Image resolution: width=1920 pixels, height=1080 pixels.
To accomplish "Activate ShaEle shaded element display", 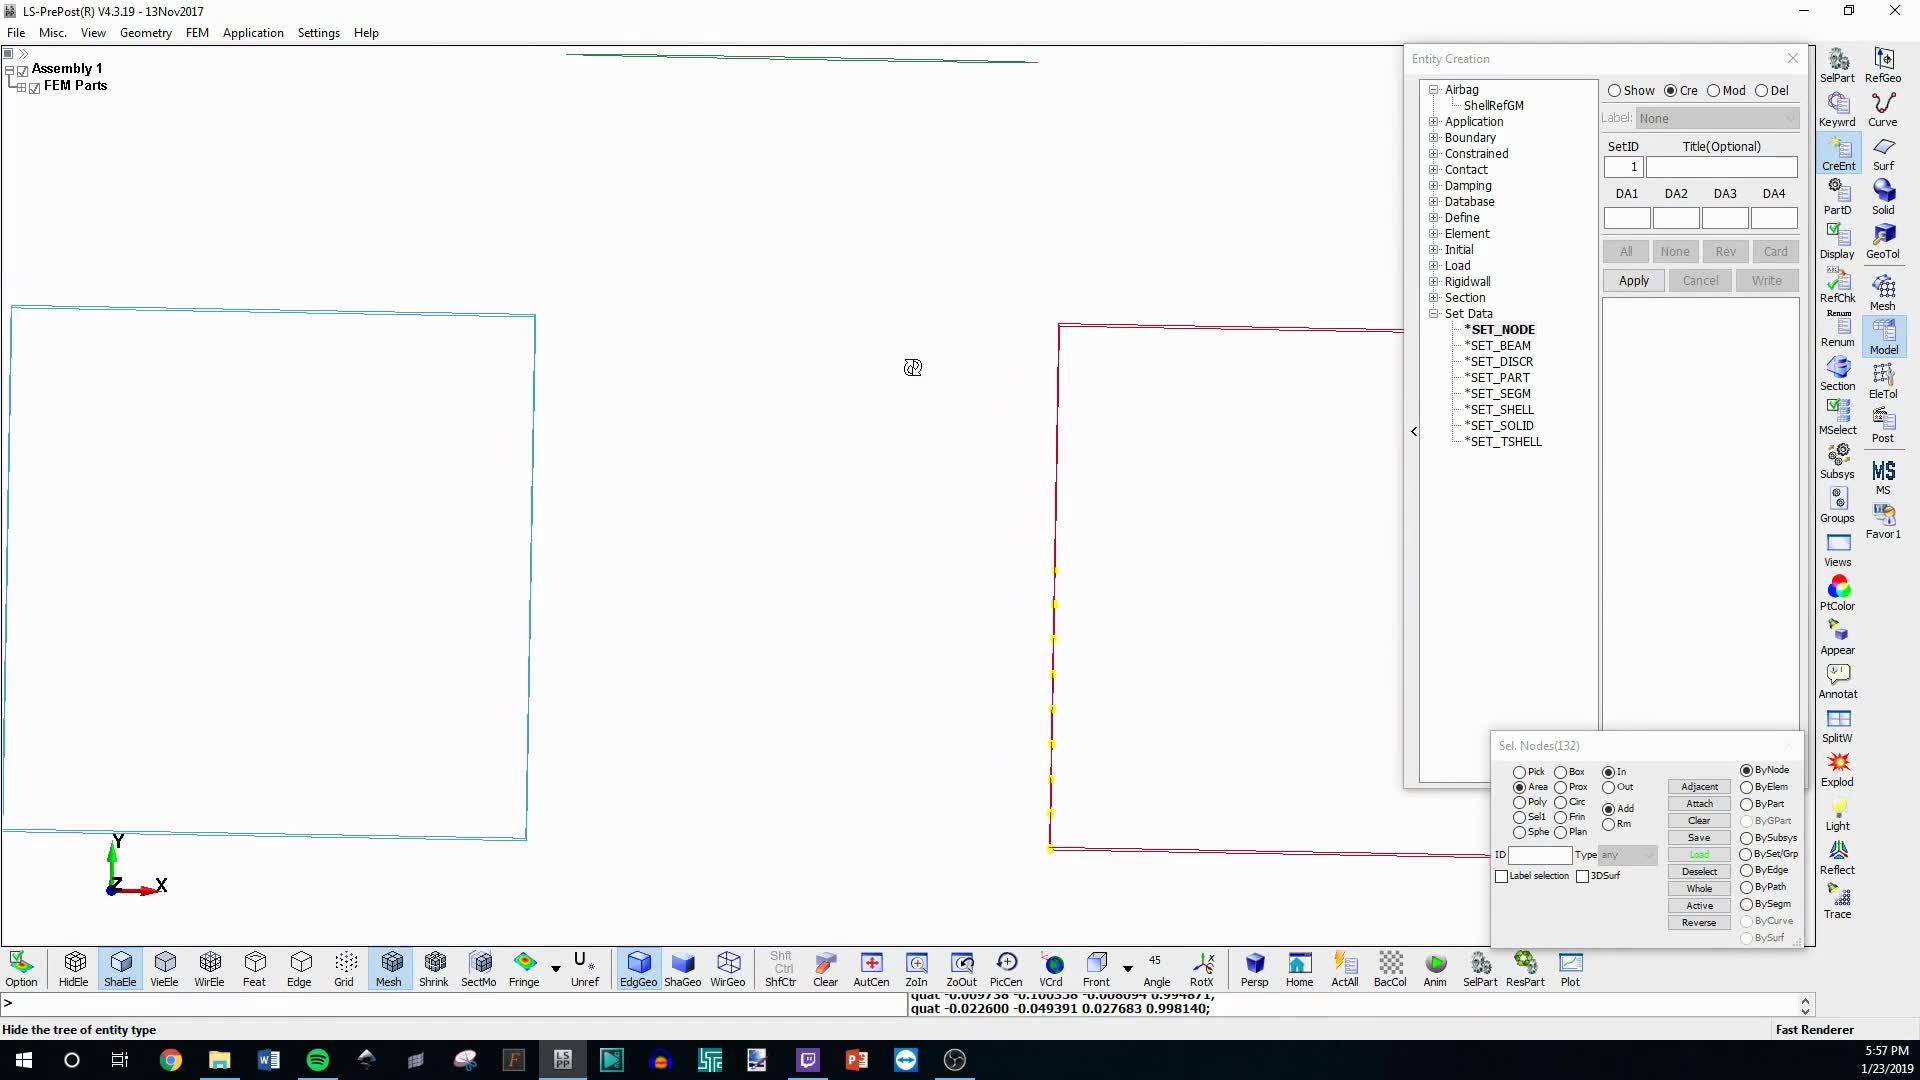I will [120, 968].
